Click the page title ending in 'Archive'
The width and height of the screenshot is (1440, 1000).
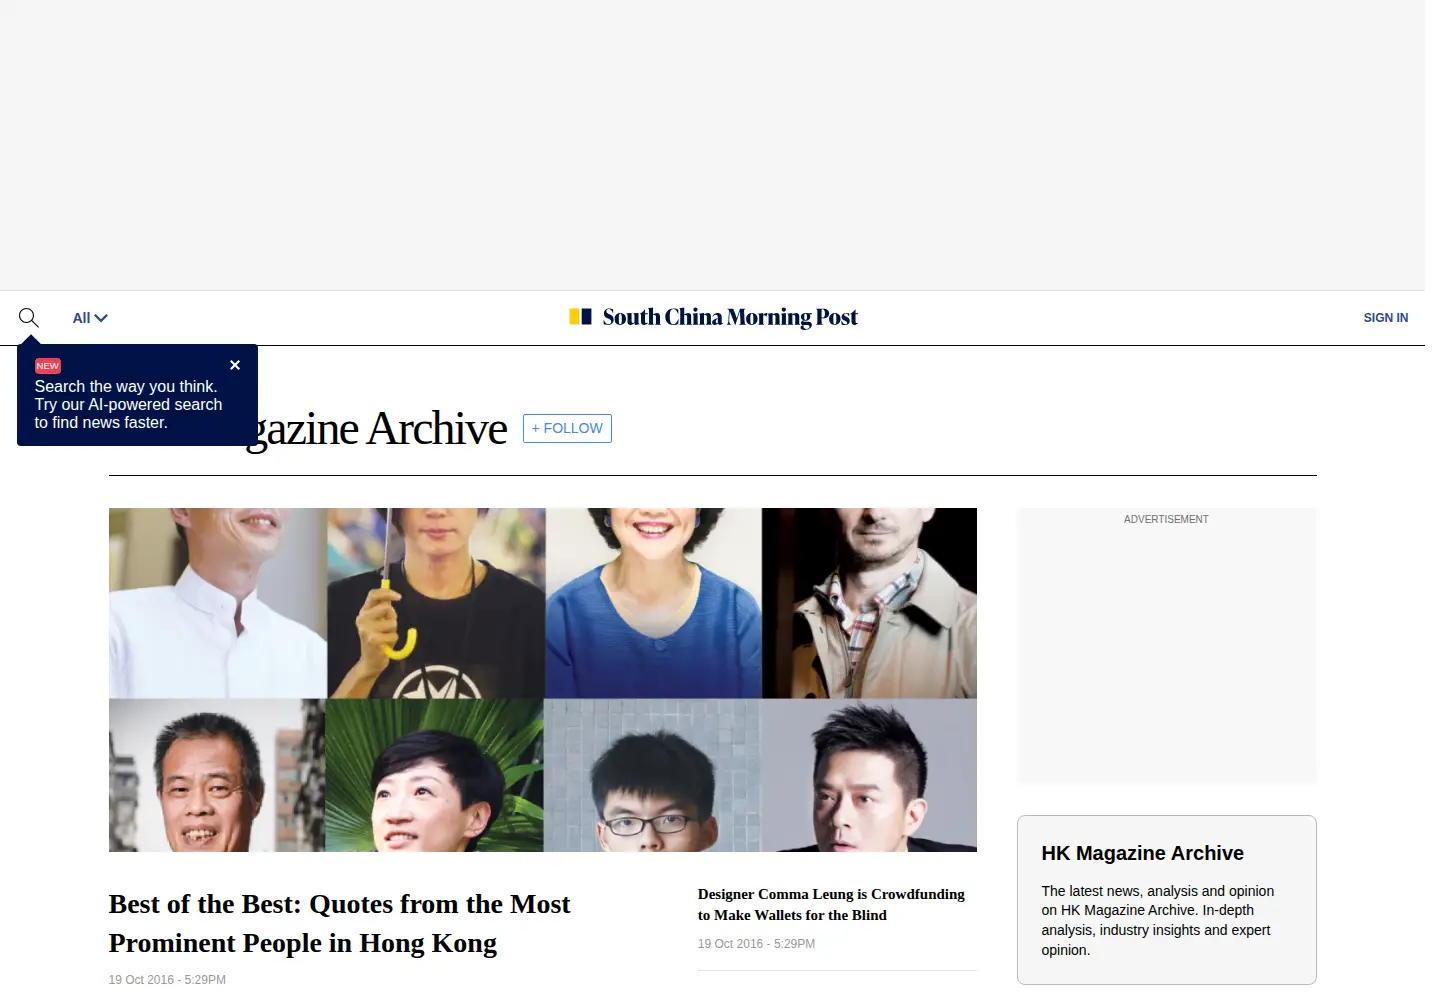click(377, 429)
